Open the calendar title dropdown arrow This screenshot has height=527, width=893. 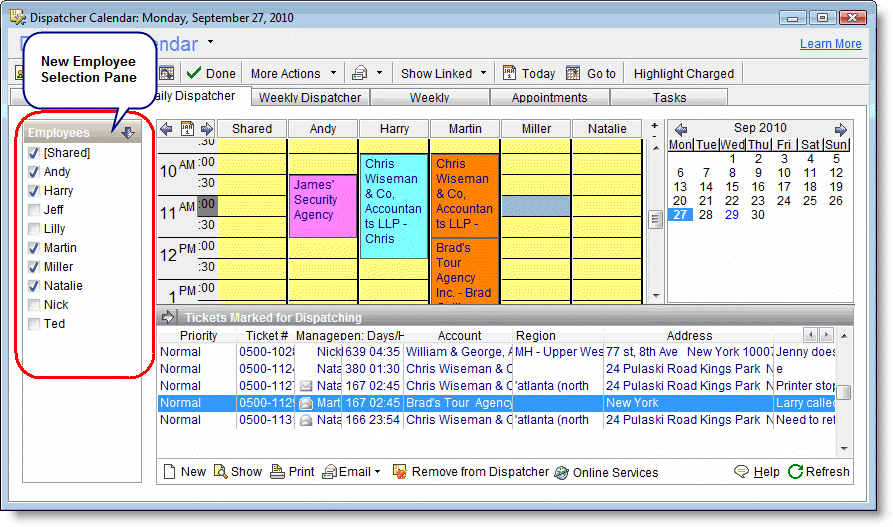tap(210, 42)
